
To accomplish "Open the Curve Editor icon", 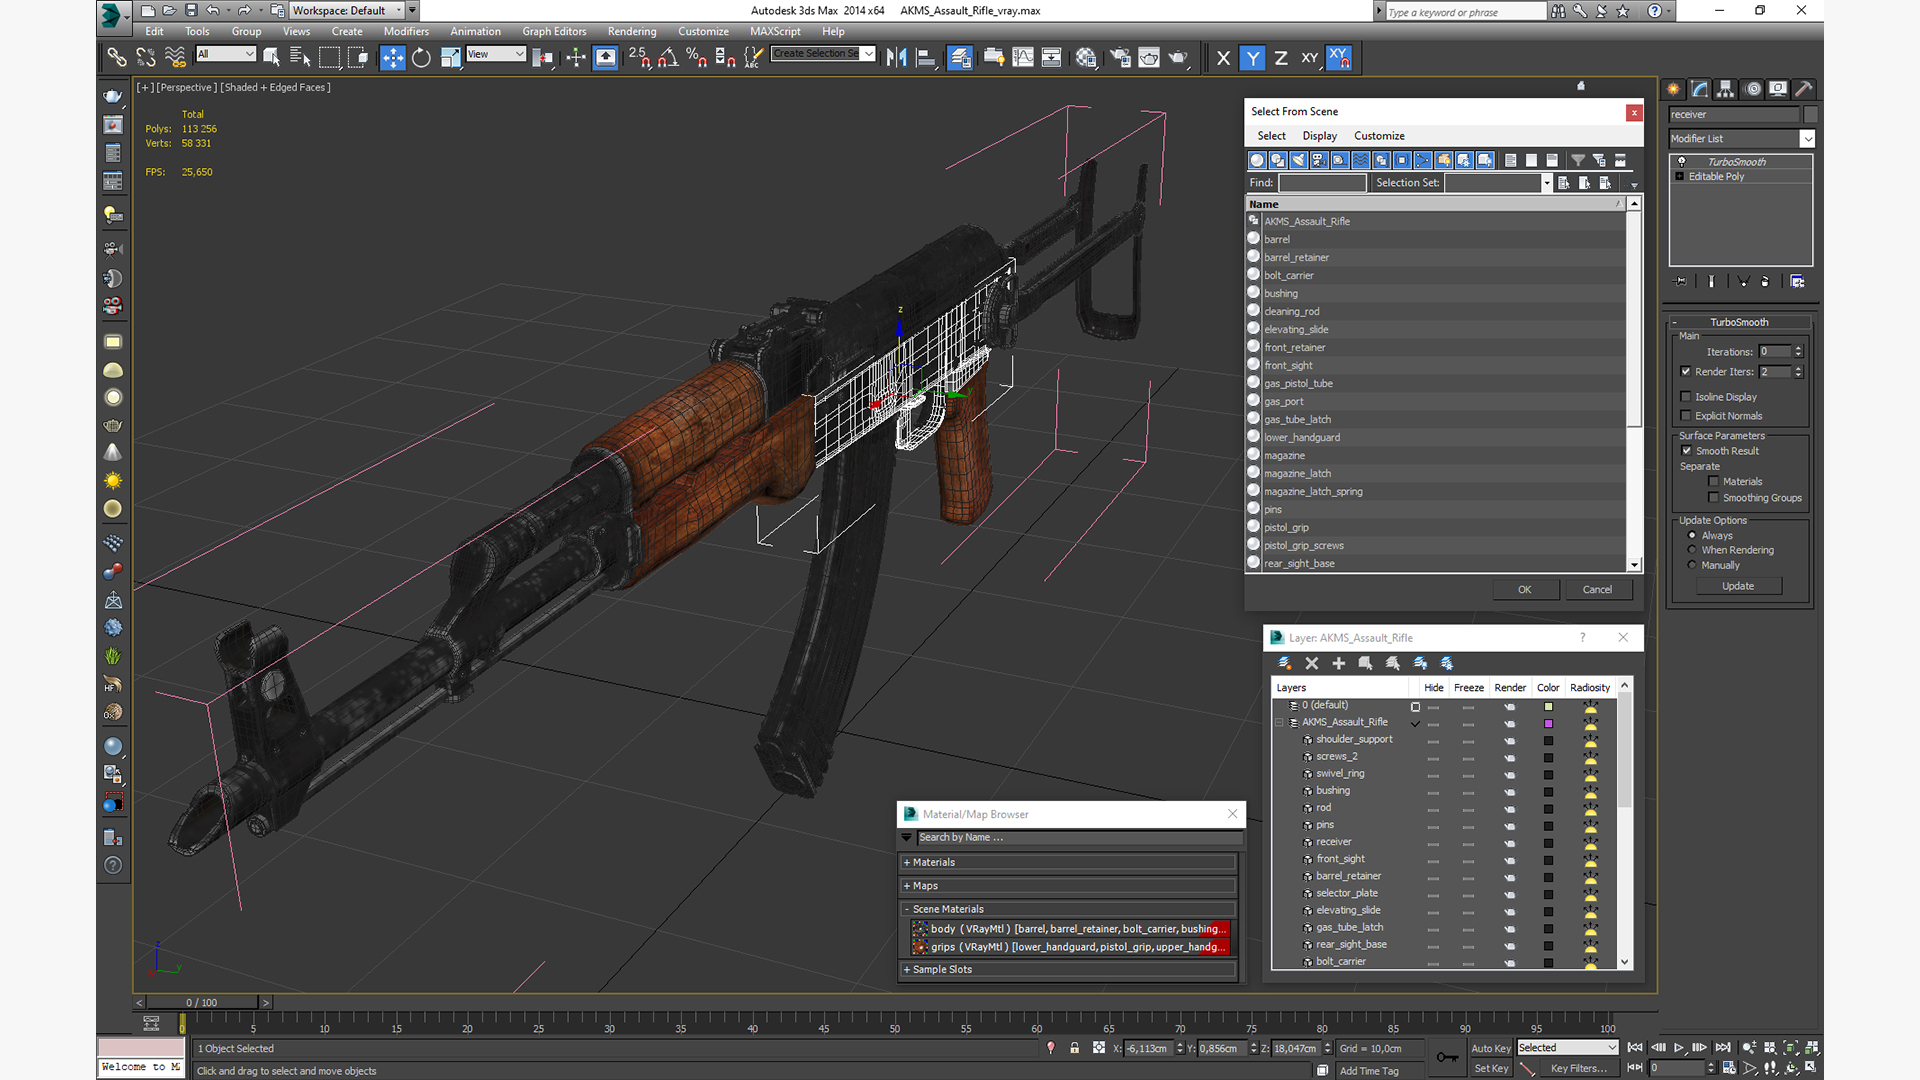I will coord(1023,58).
